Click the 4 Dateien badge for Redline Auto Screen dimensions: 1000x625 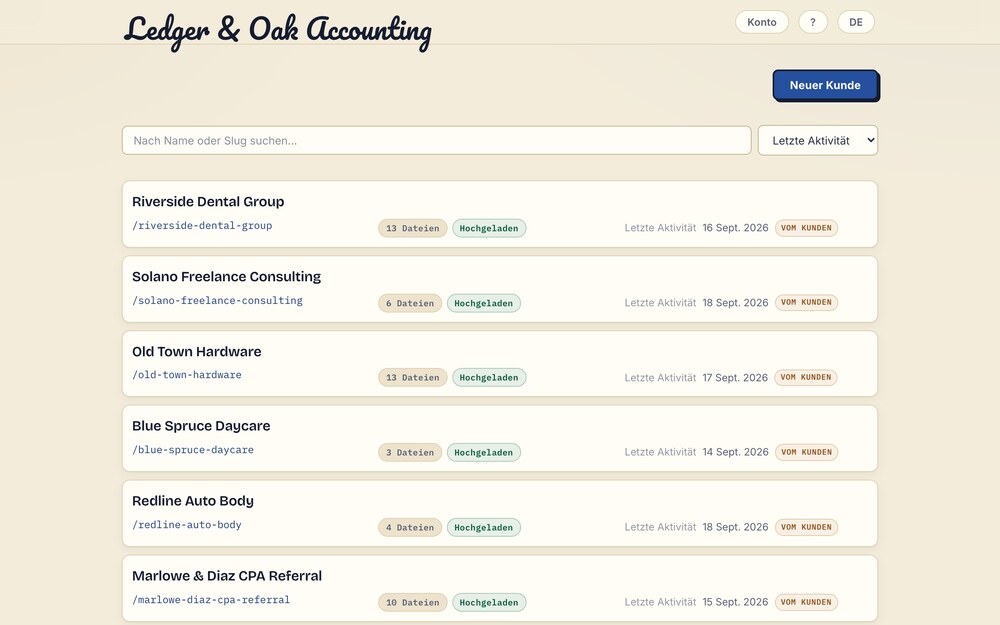pos(410,527)
